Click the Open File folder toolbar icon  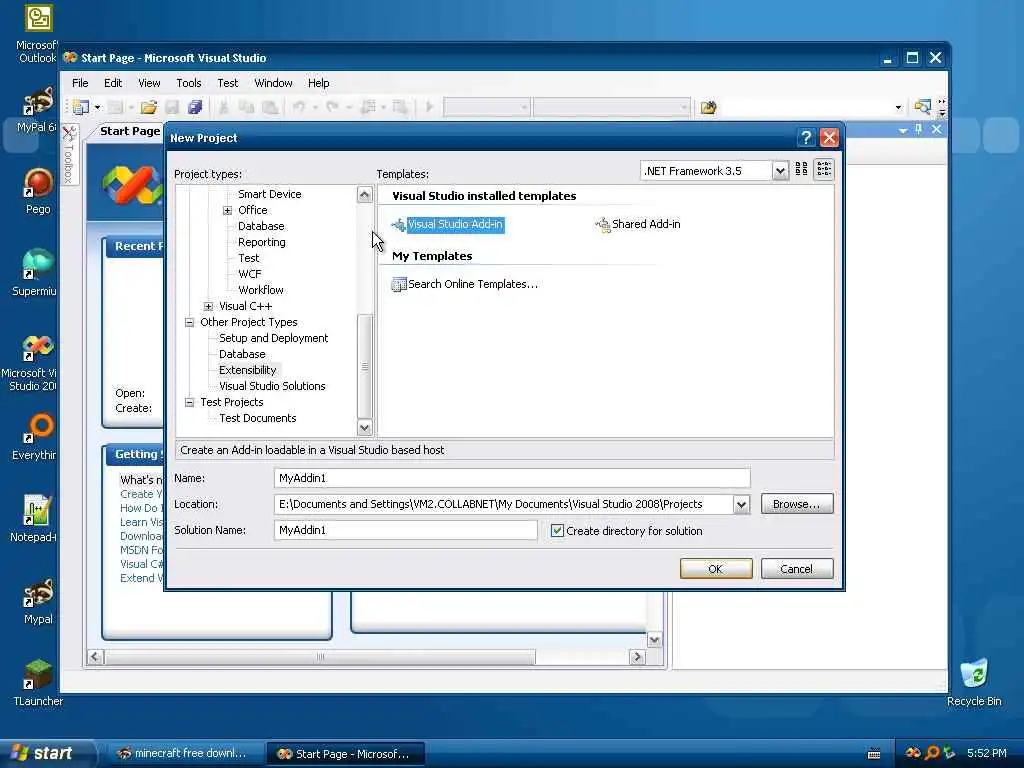149,106
